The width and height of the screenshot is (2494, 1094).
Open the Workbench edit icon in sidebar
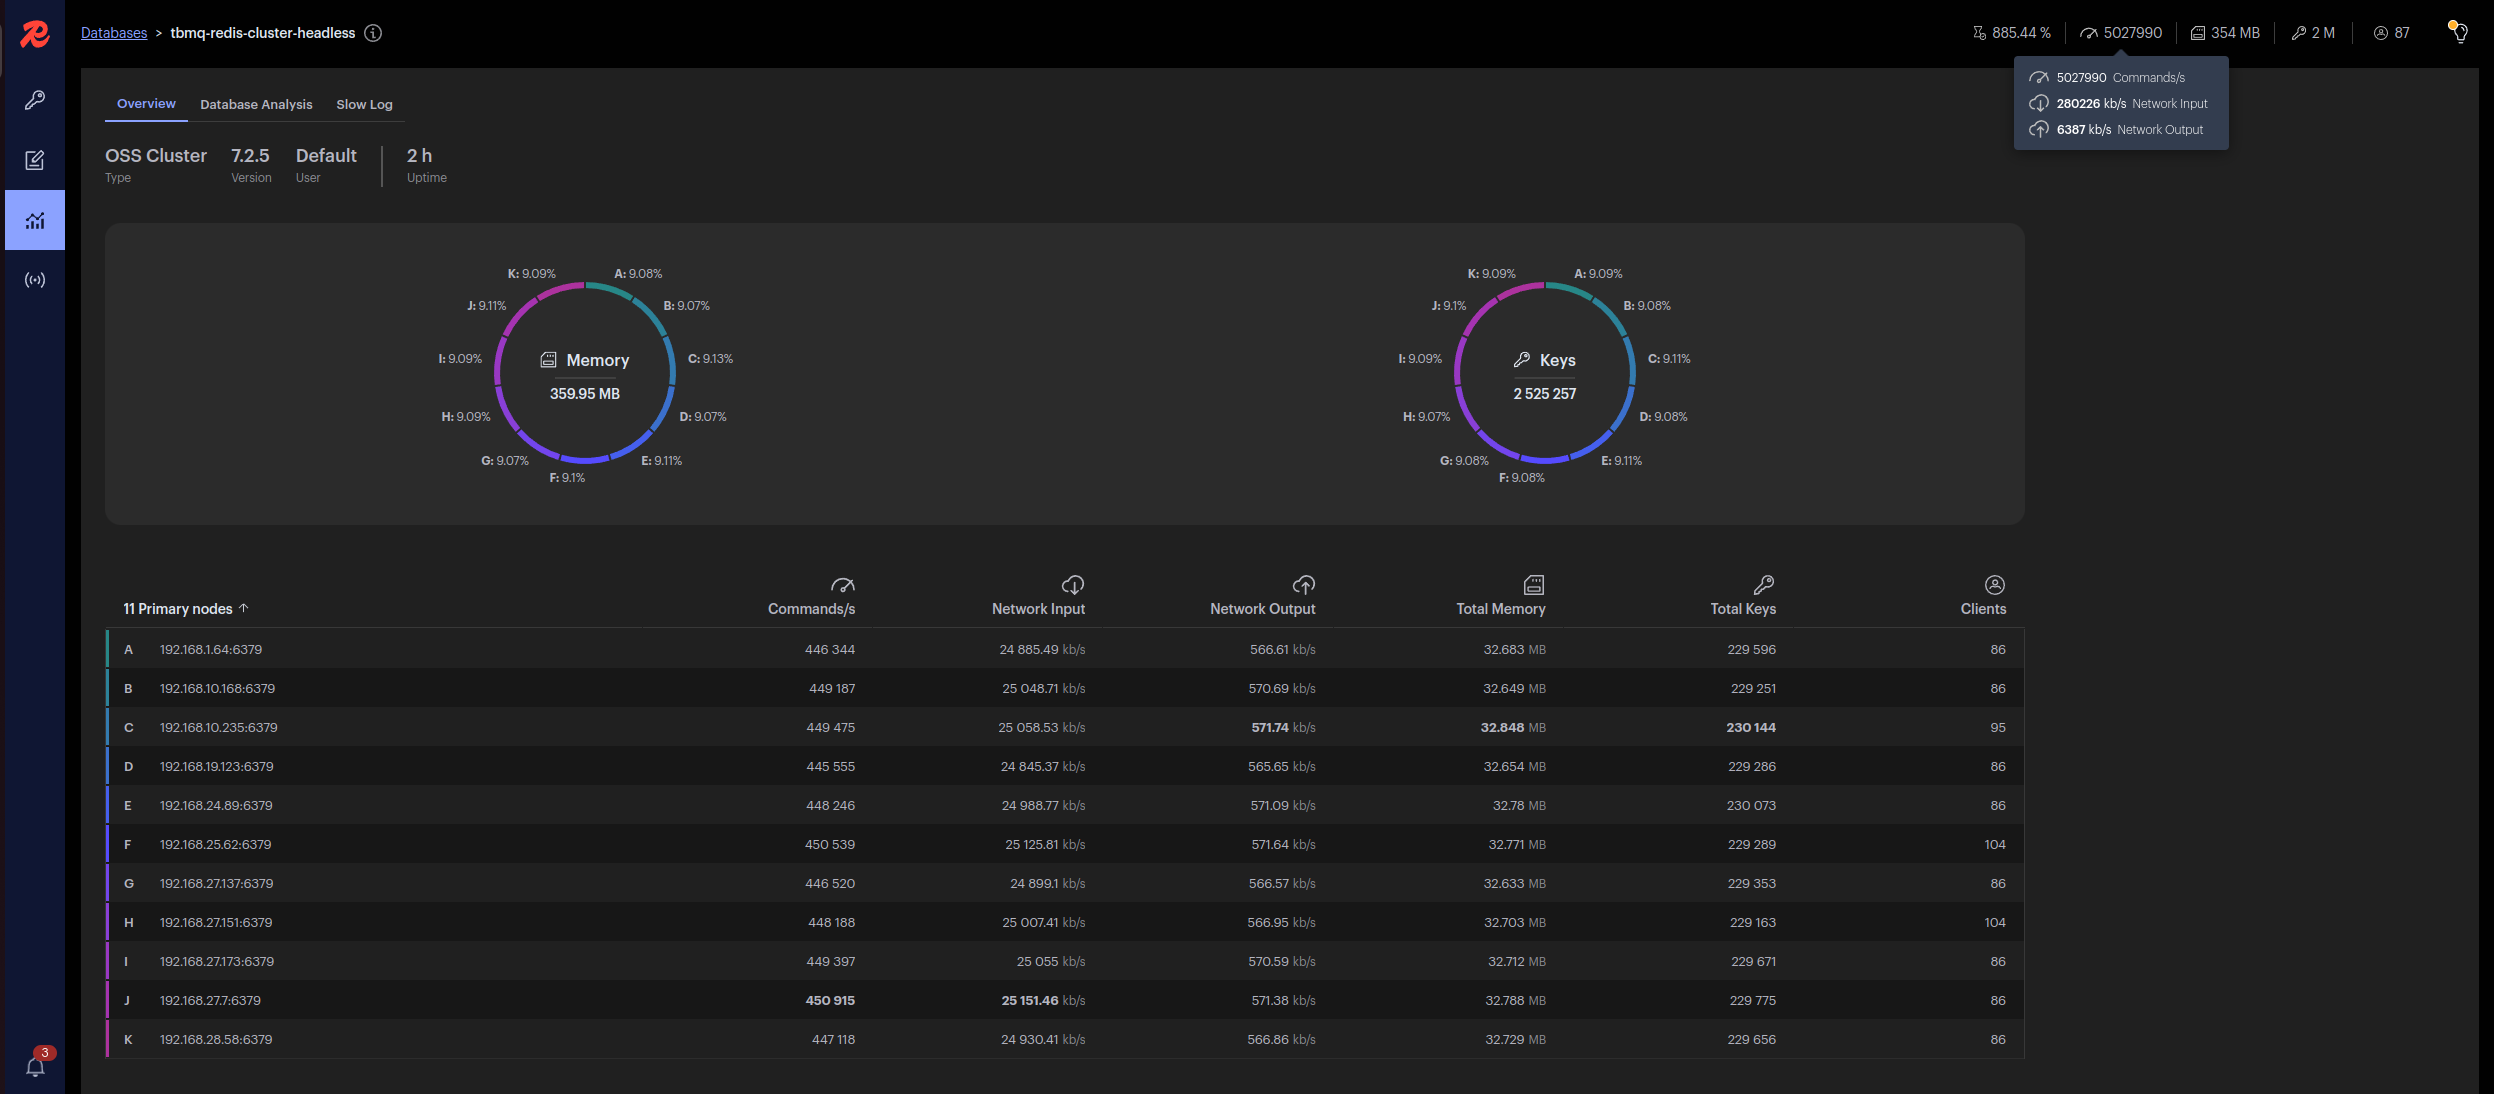35,160
